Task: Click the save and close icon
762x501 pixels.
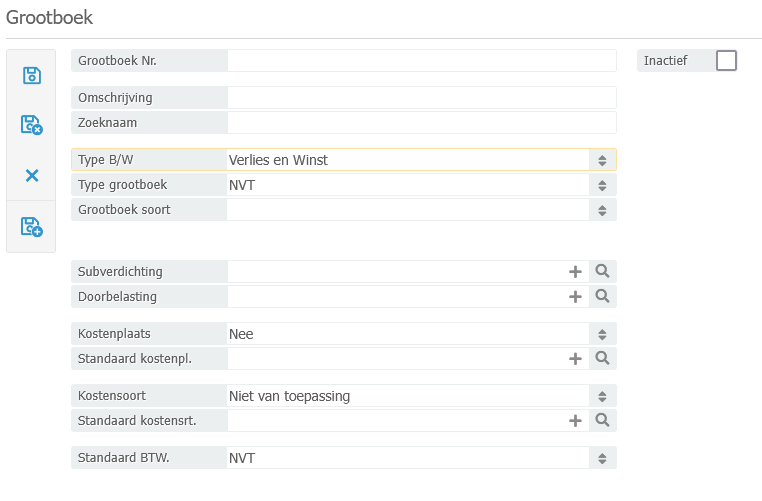Action: click(x=32, y=125)
